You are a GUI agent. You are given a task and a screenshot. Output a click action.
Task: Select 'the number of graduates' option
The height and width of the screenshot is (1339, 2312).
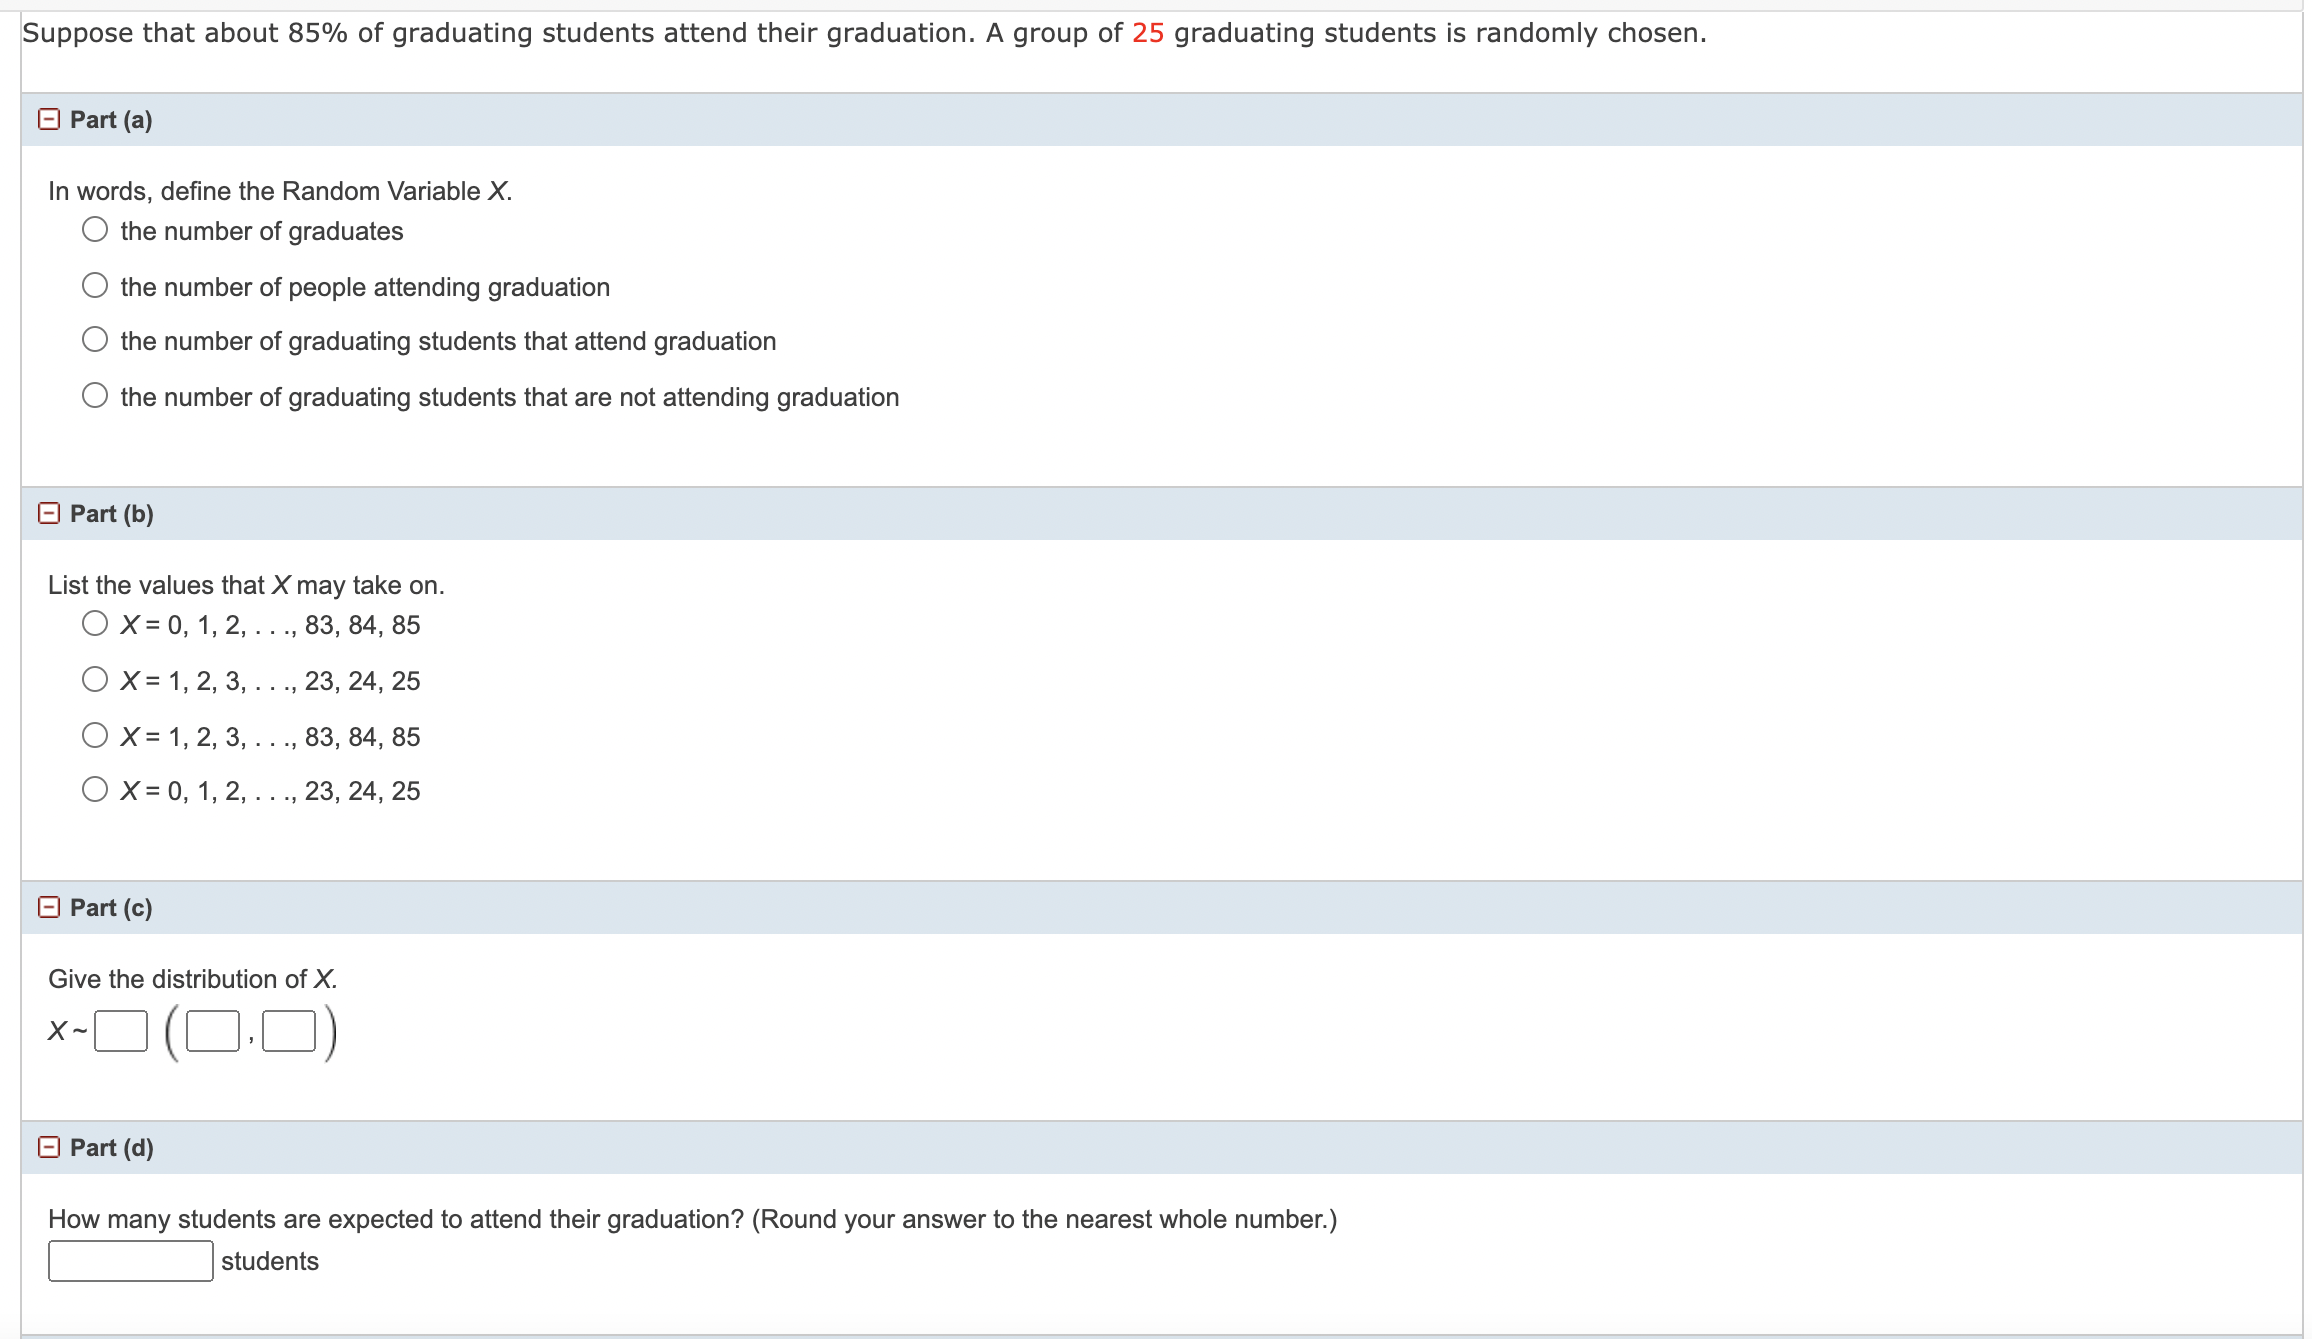click(94, 230)
